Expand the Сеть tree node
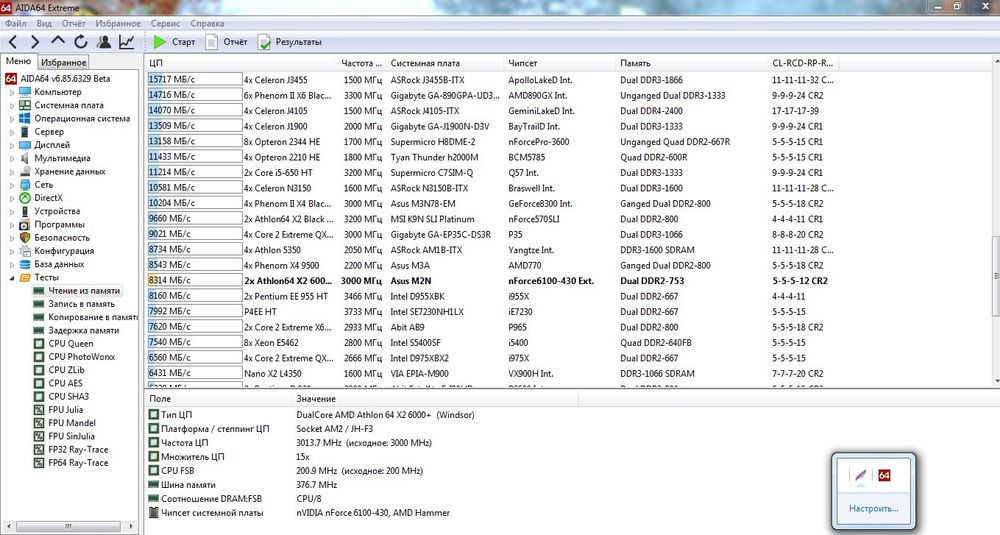This screenshot has width=1000, height=535. click(x=11, y=185)
